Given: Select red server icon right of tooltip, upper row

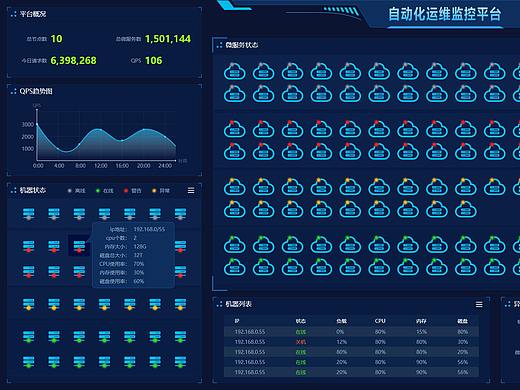Looking at the screenshot, I should point(180,246).
